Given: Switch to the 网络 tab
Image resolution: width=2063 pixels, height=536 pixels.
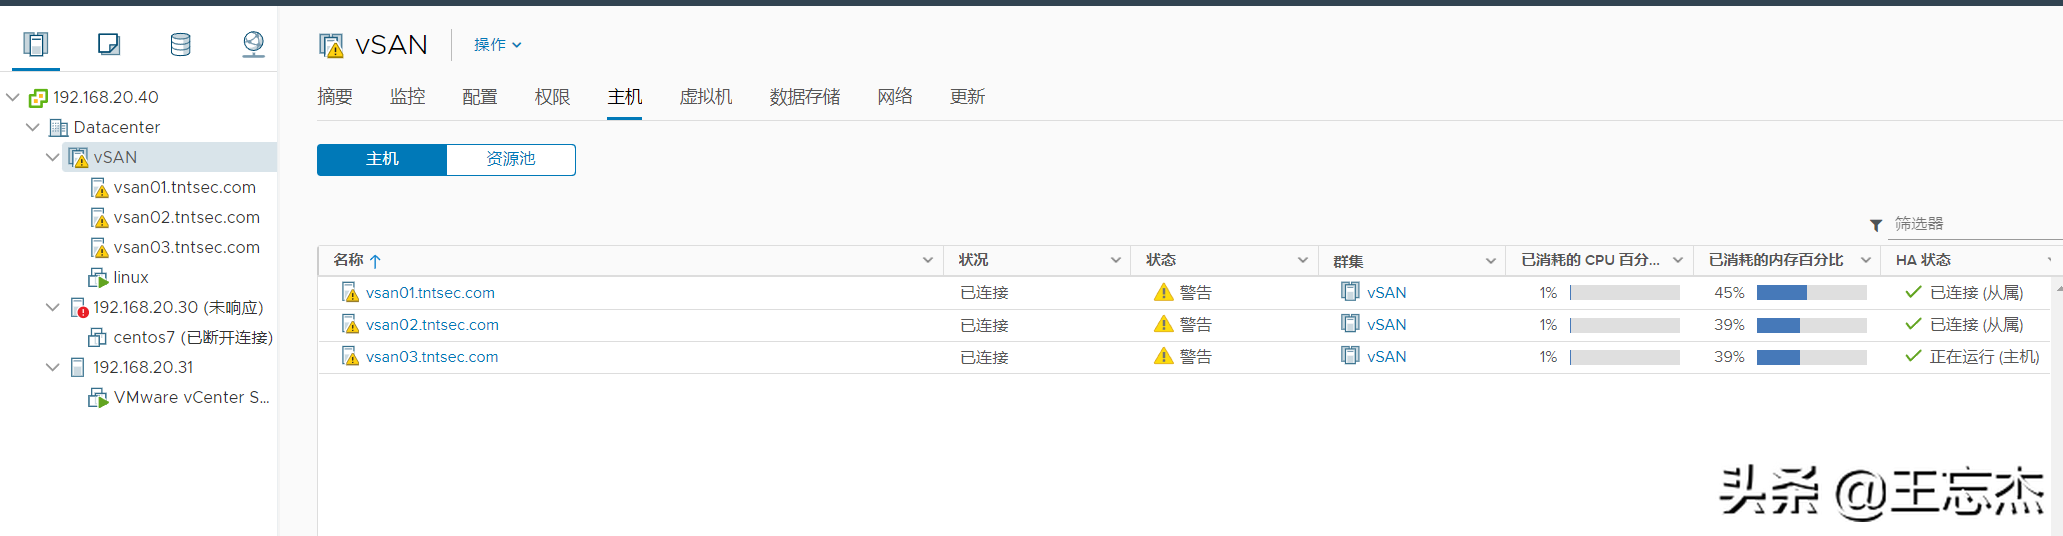Looking at the screenshot, I should click(x=895, y=97).
